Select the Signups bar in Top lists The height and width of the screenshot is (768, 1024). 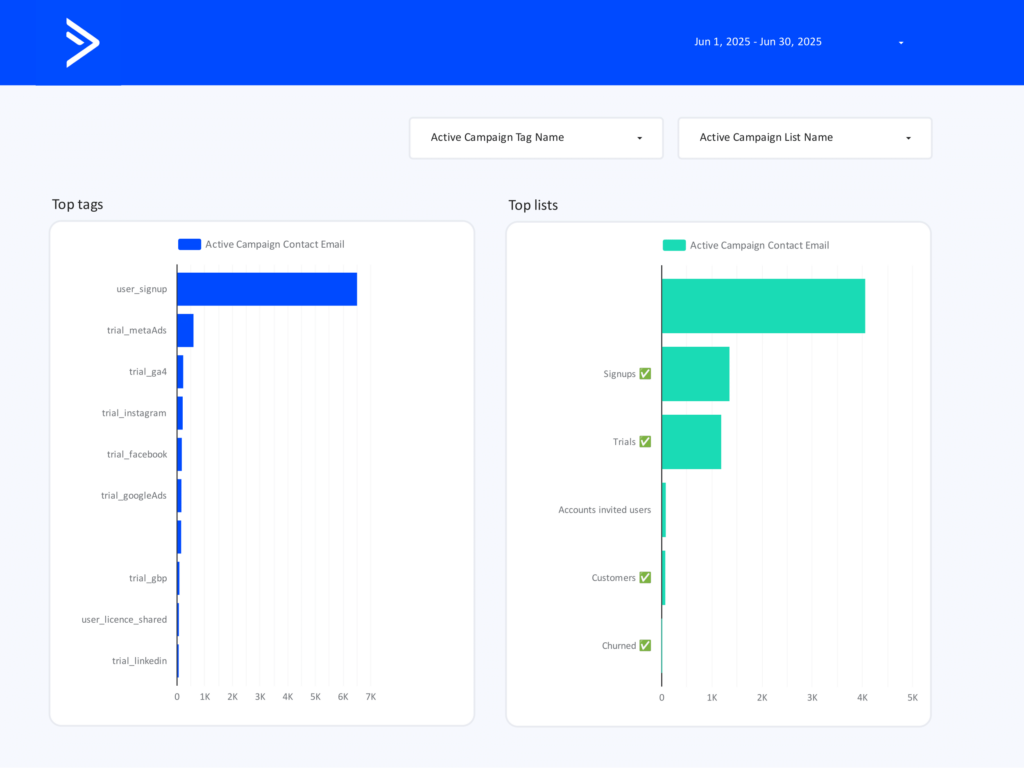695,374
